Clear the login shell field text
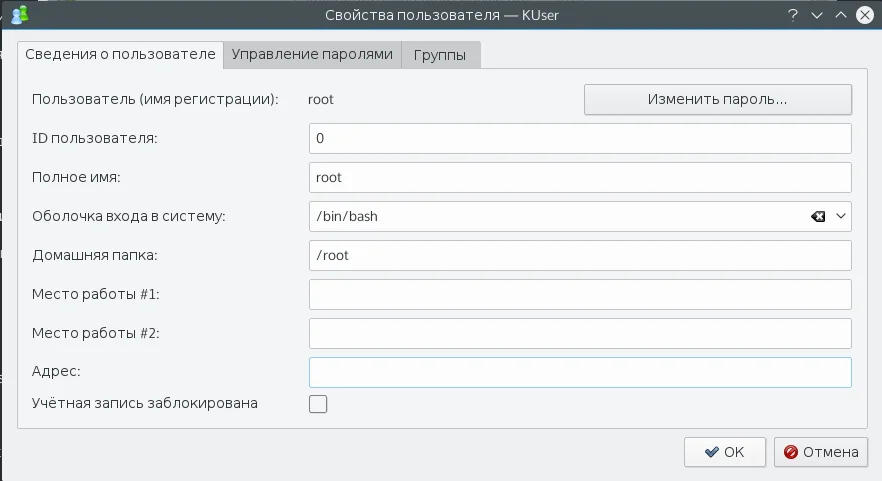 point(817,216)
